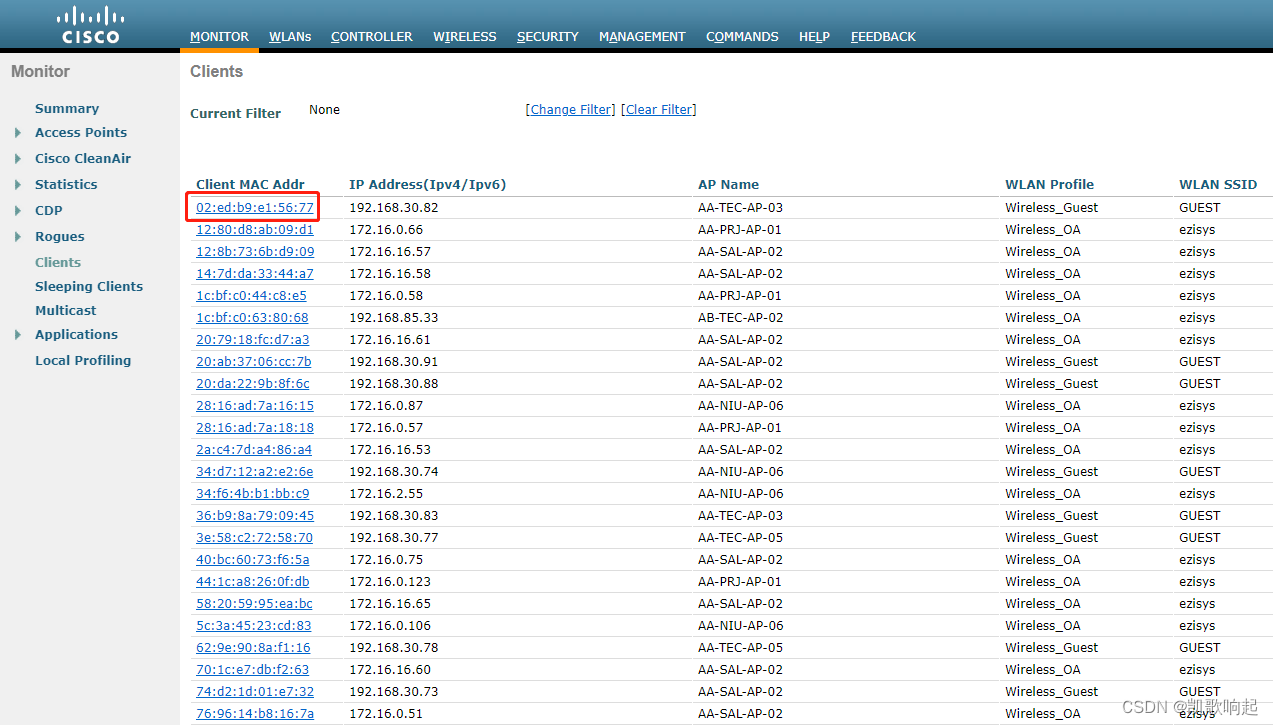Open client 5c:3a:45:23:cd:83 details
The height and width of the screenshot is (725, 1273).
tap(254, 626)
